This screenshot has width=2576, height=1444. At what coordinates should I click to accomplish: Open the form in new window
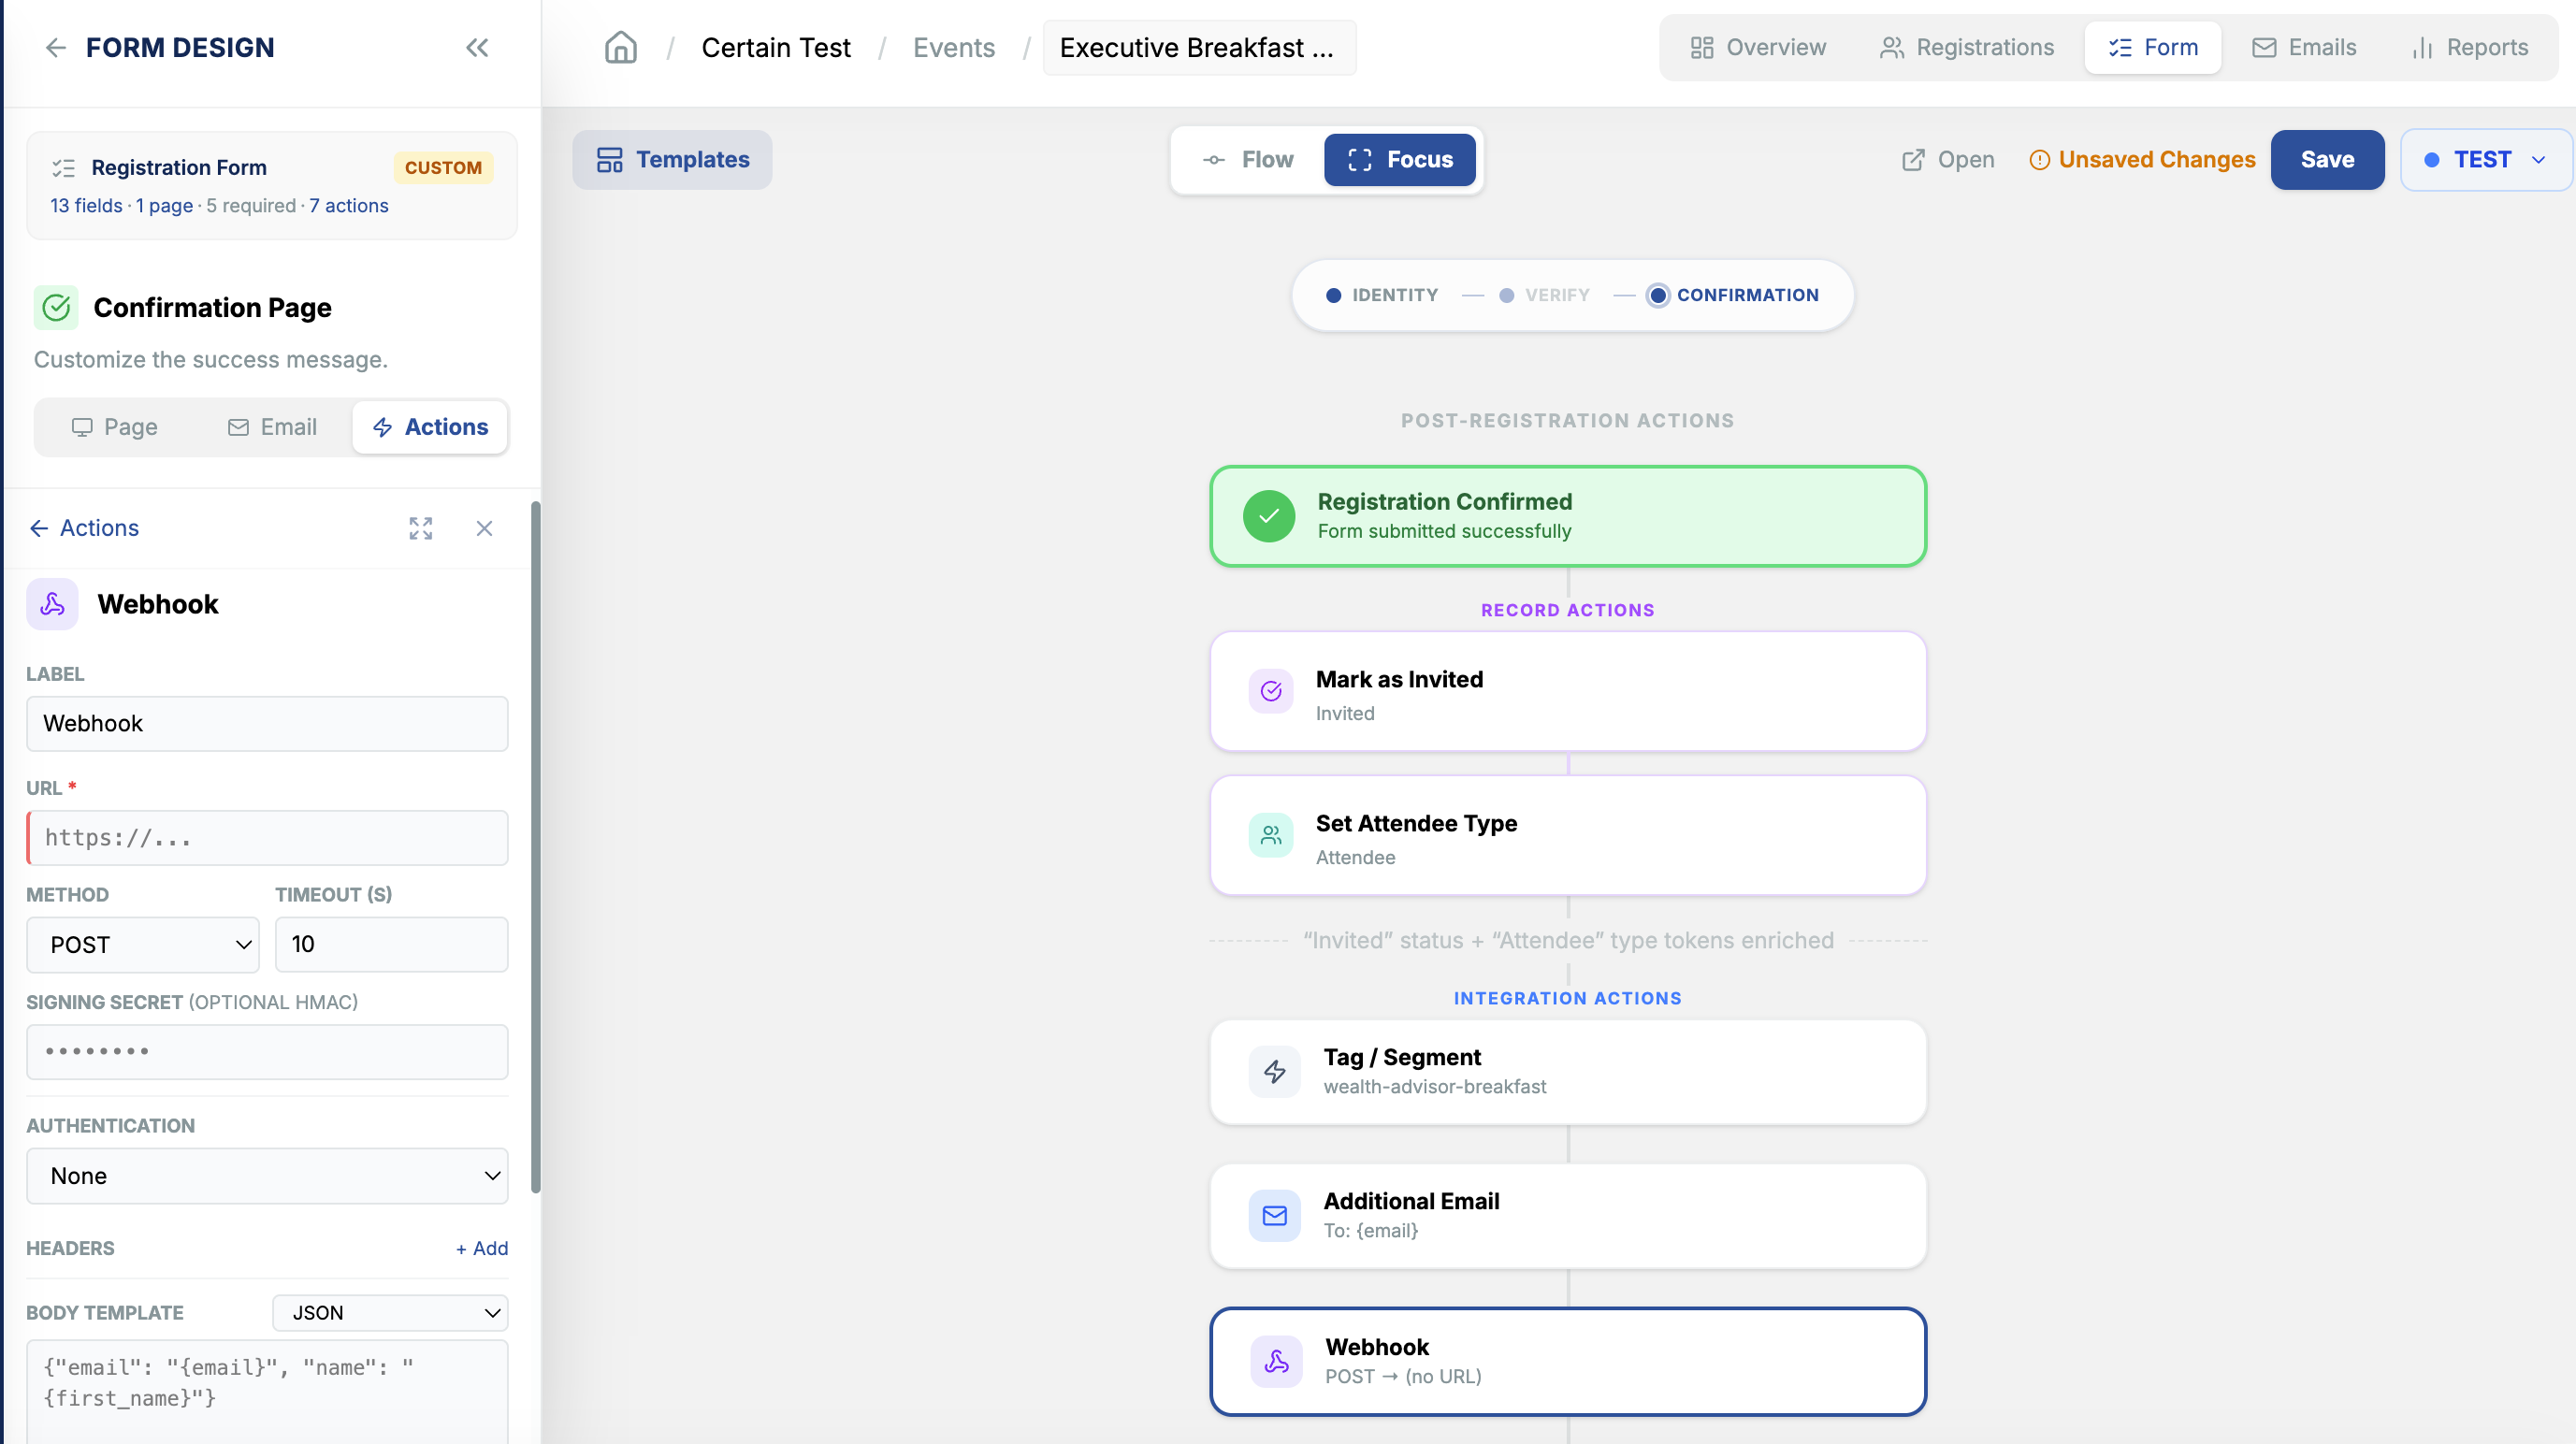(x=1948, y=160)
